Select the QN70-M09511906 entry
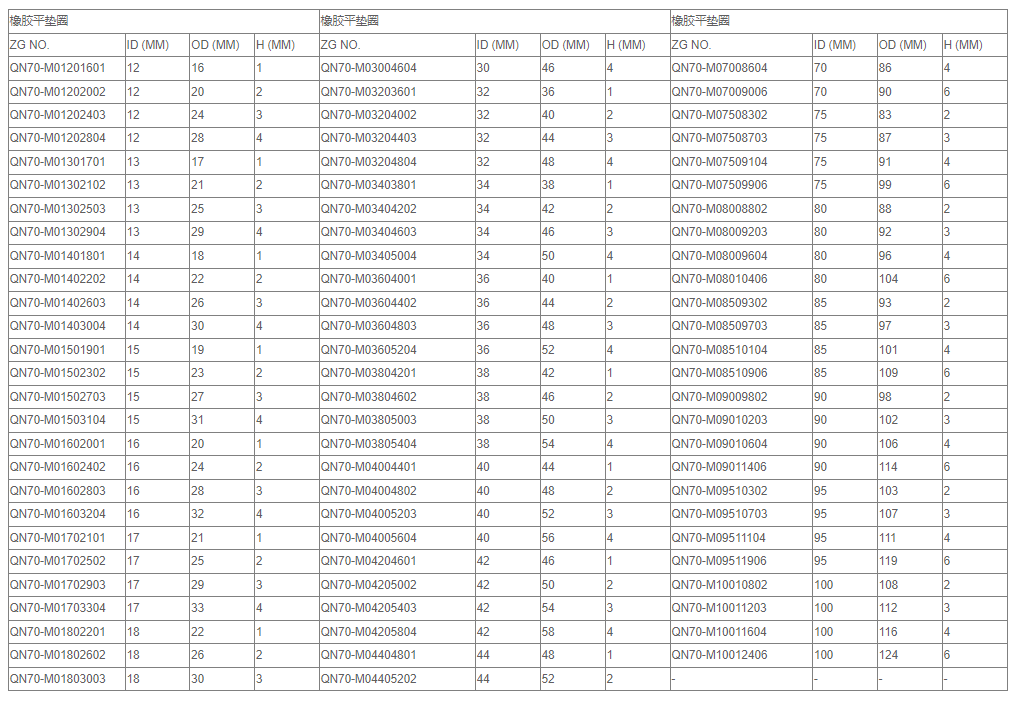 (x=719, y=561)
